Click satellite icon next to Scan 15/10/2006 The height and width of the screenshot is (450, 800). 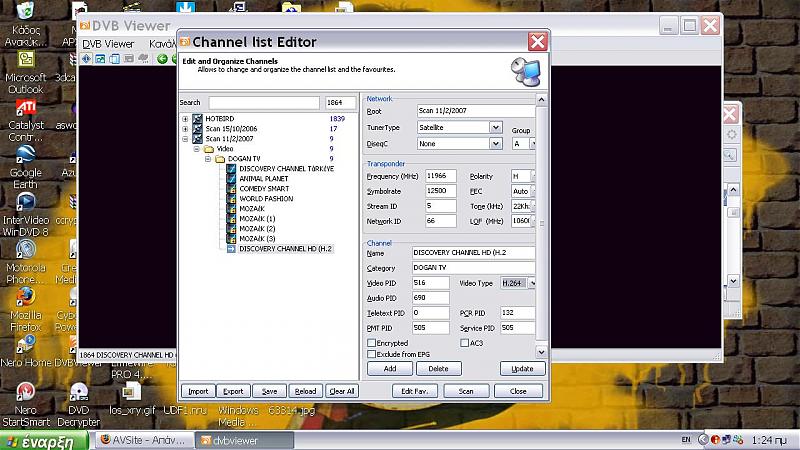[197, 129]
